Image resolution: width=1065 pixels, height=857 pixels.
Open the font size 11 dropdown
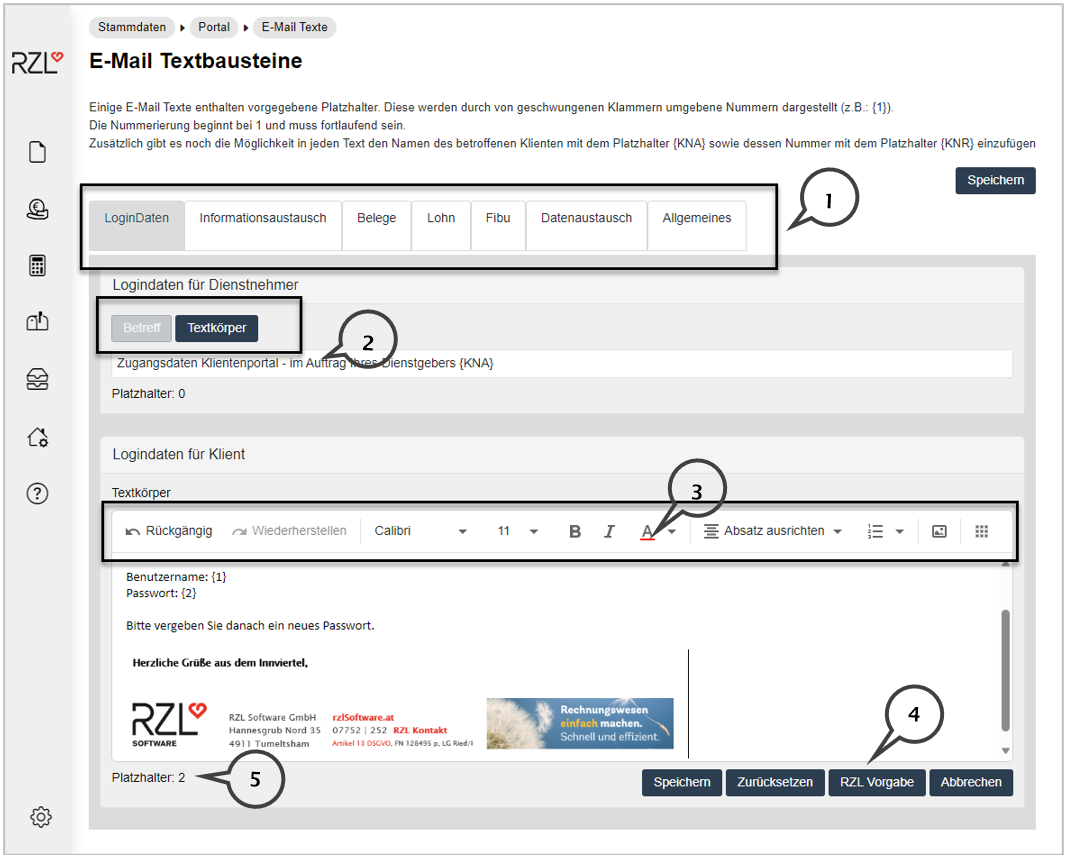click(517, 531)
